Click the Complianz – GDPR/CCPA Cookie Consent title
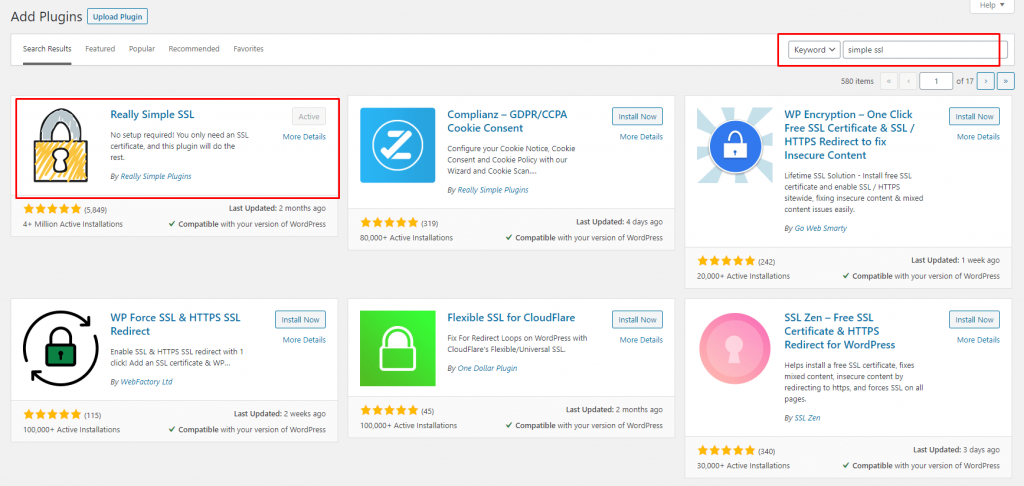Screen dimensions: 1024x486 click(507, 121)
